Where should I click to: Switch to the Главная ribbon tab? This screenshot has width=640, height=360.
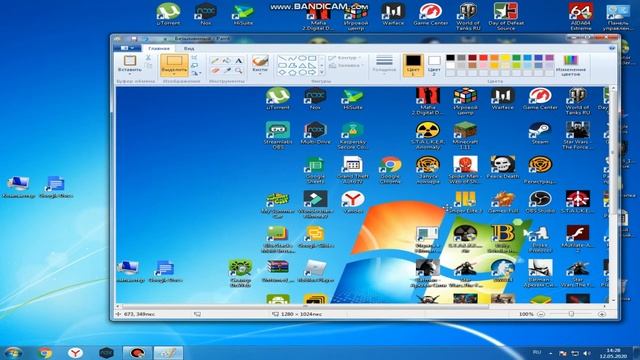(159, 48)
